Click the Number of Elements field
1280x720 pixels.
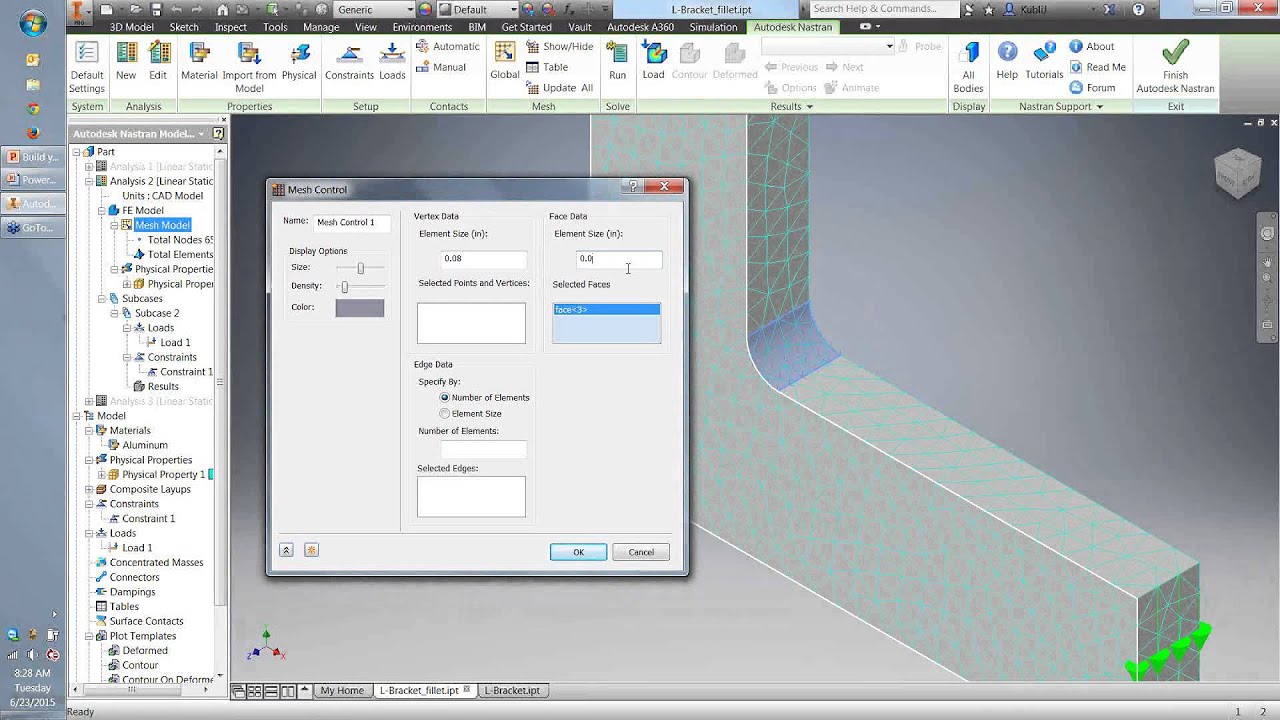point(484,450)
